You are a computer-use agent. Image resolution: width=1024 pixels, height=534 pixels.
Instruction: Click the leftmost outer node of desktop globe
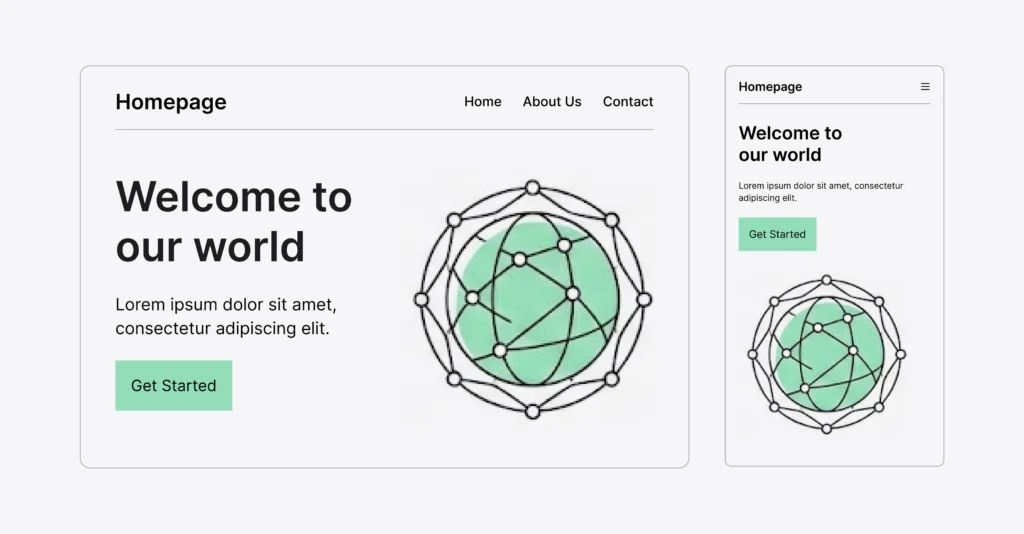point(421,299)
